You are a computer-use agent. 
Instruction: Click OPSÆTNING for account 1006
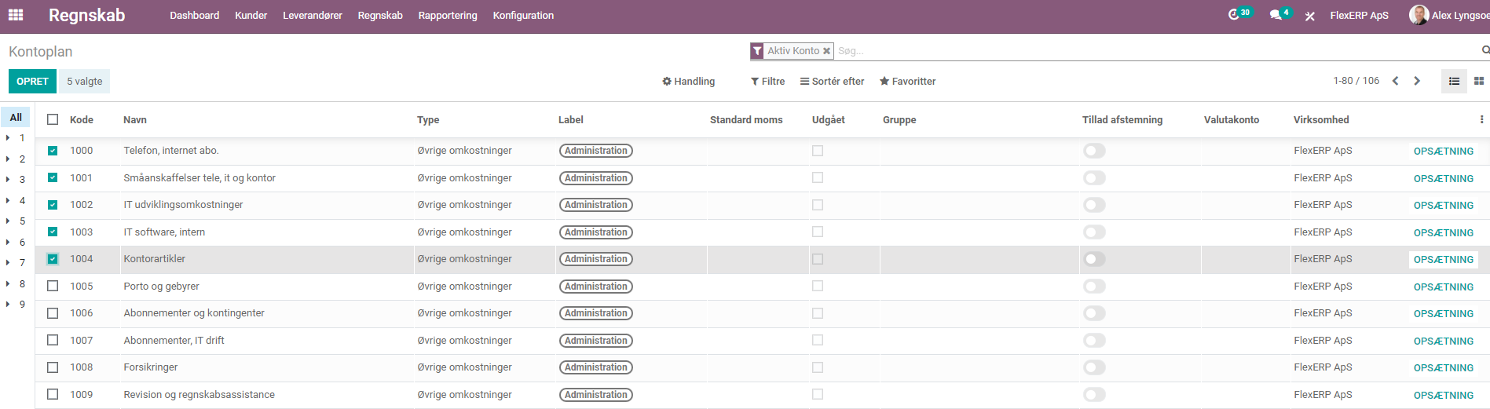coord(1443,313)
